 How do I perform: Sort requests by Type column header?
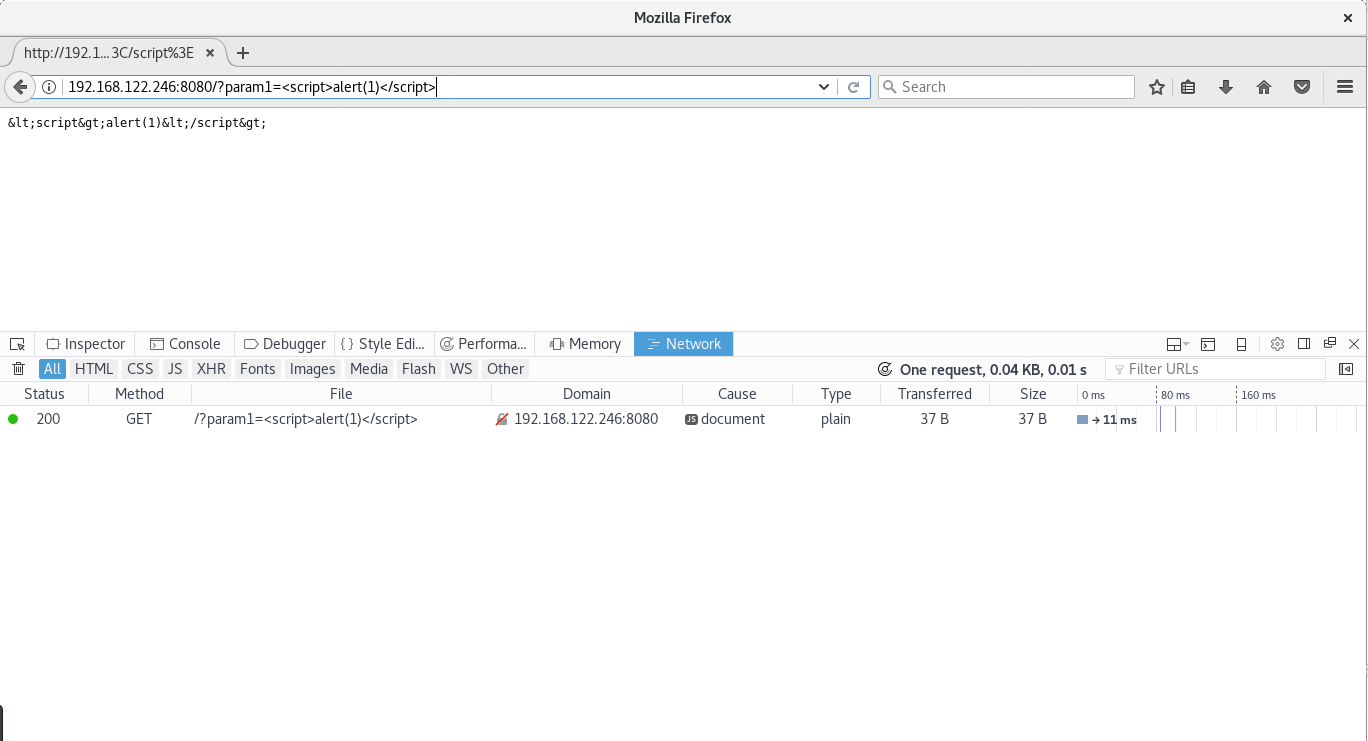click(x=836, y=394)
